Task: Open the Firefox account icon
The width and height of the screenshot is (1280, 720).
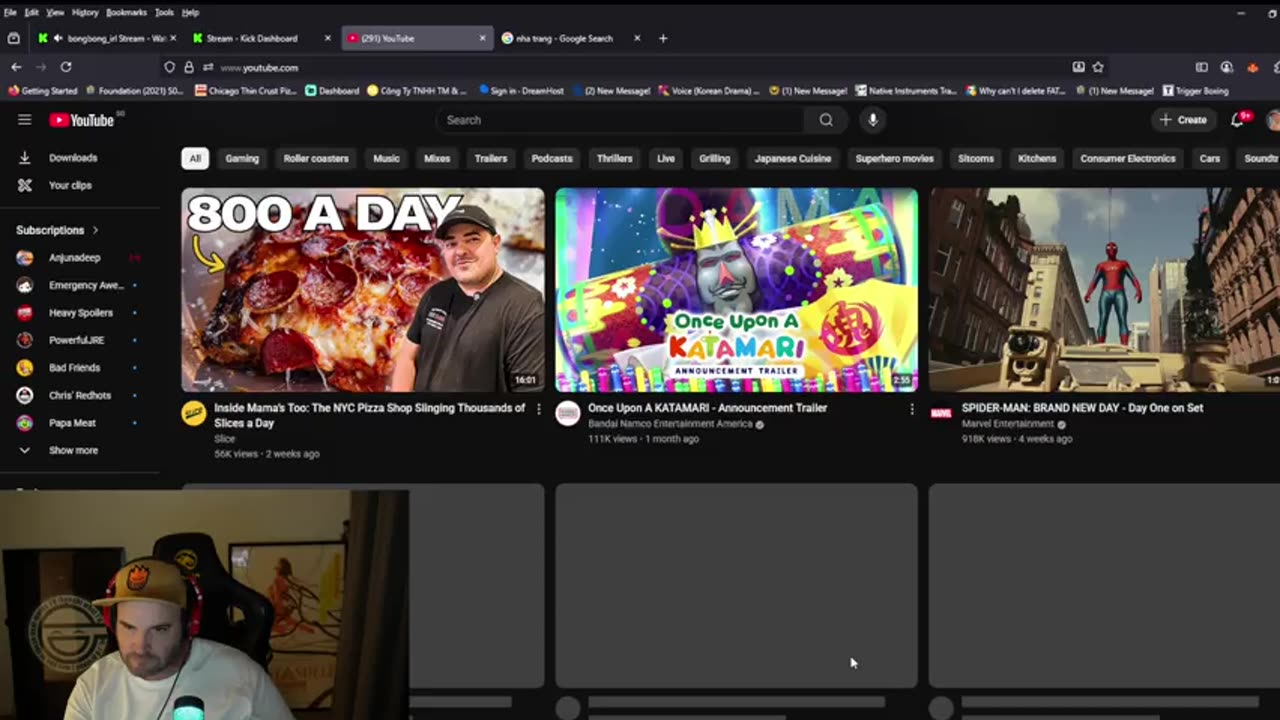Action: click(1226, 67)
